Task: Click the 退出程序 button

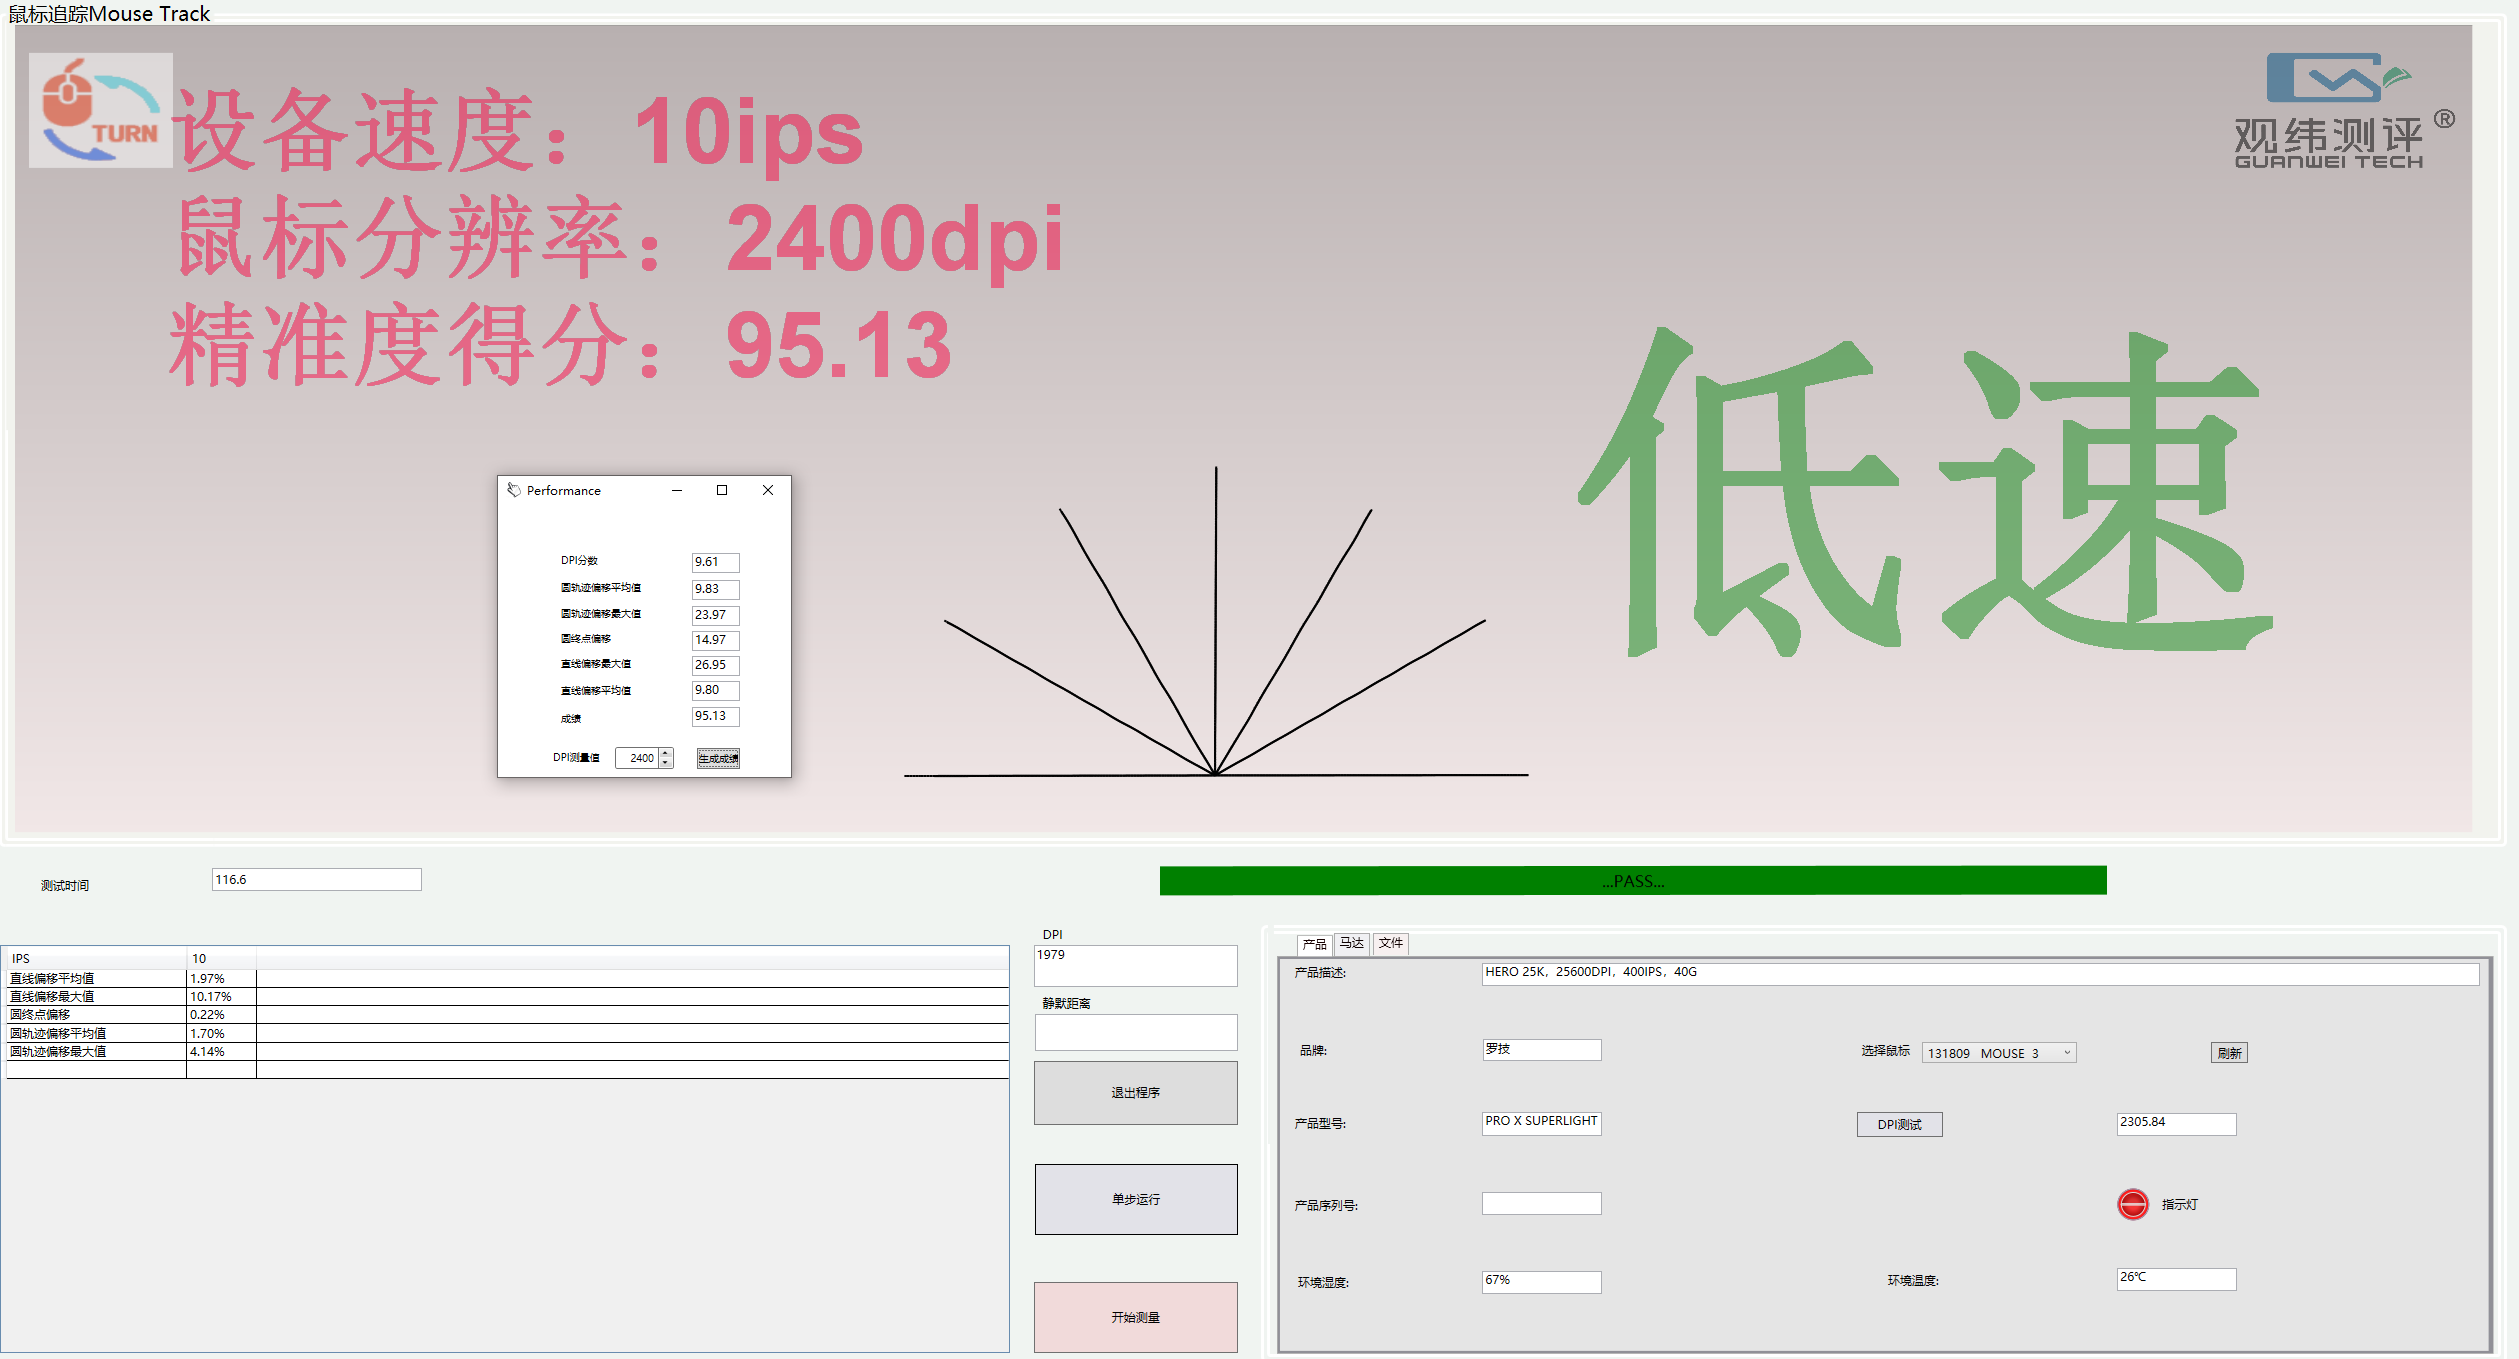Action: 1135,1092
